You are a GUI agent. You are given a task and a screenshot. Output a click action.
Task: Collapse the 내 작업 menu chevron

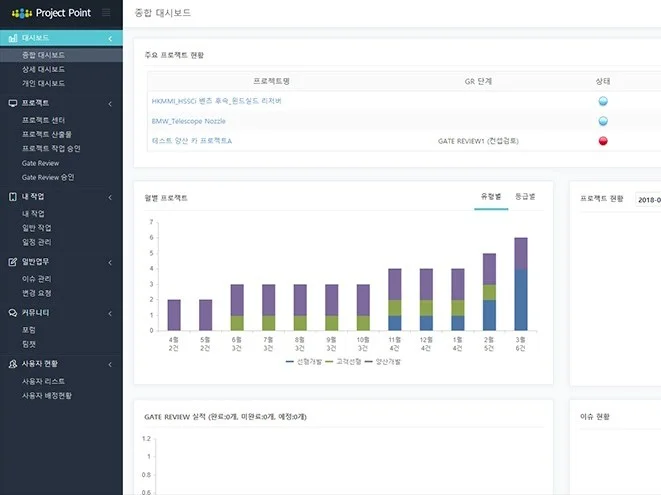click(x=110, y=197)
